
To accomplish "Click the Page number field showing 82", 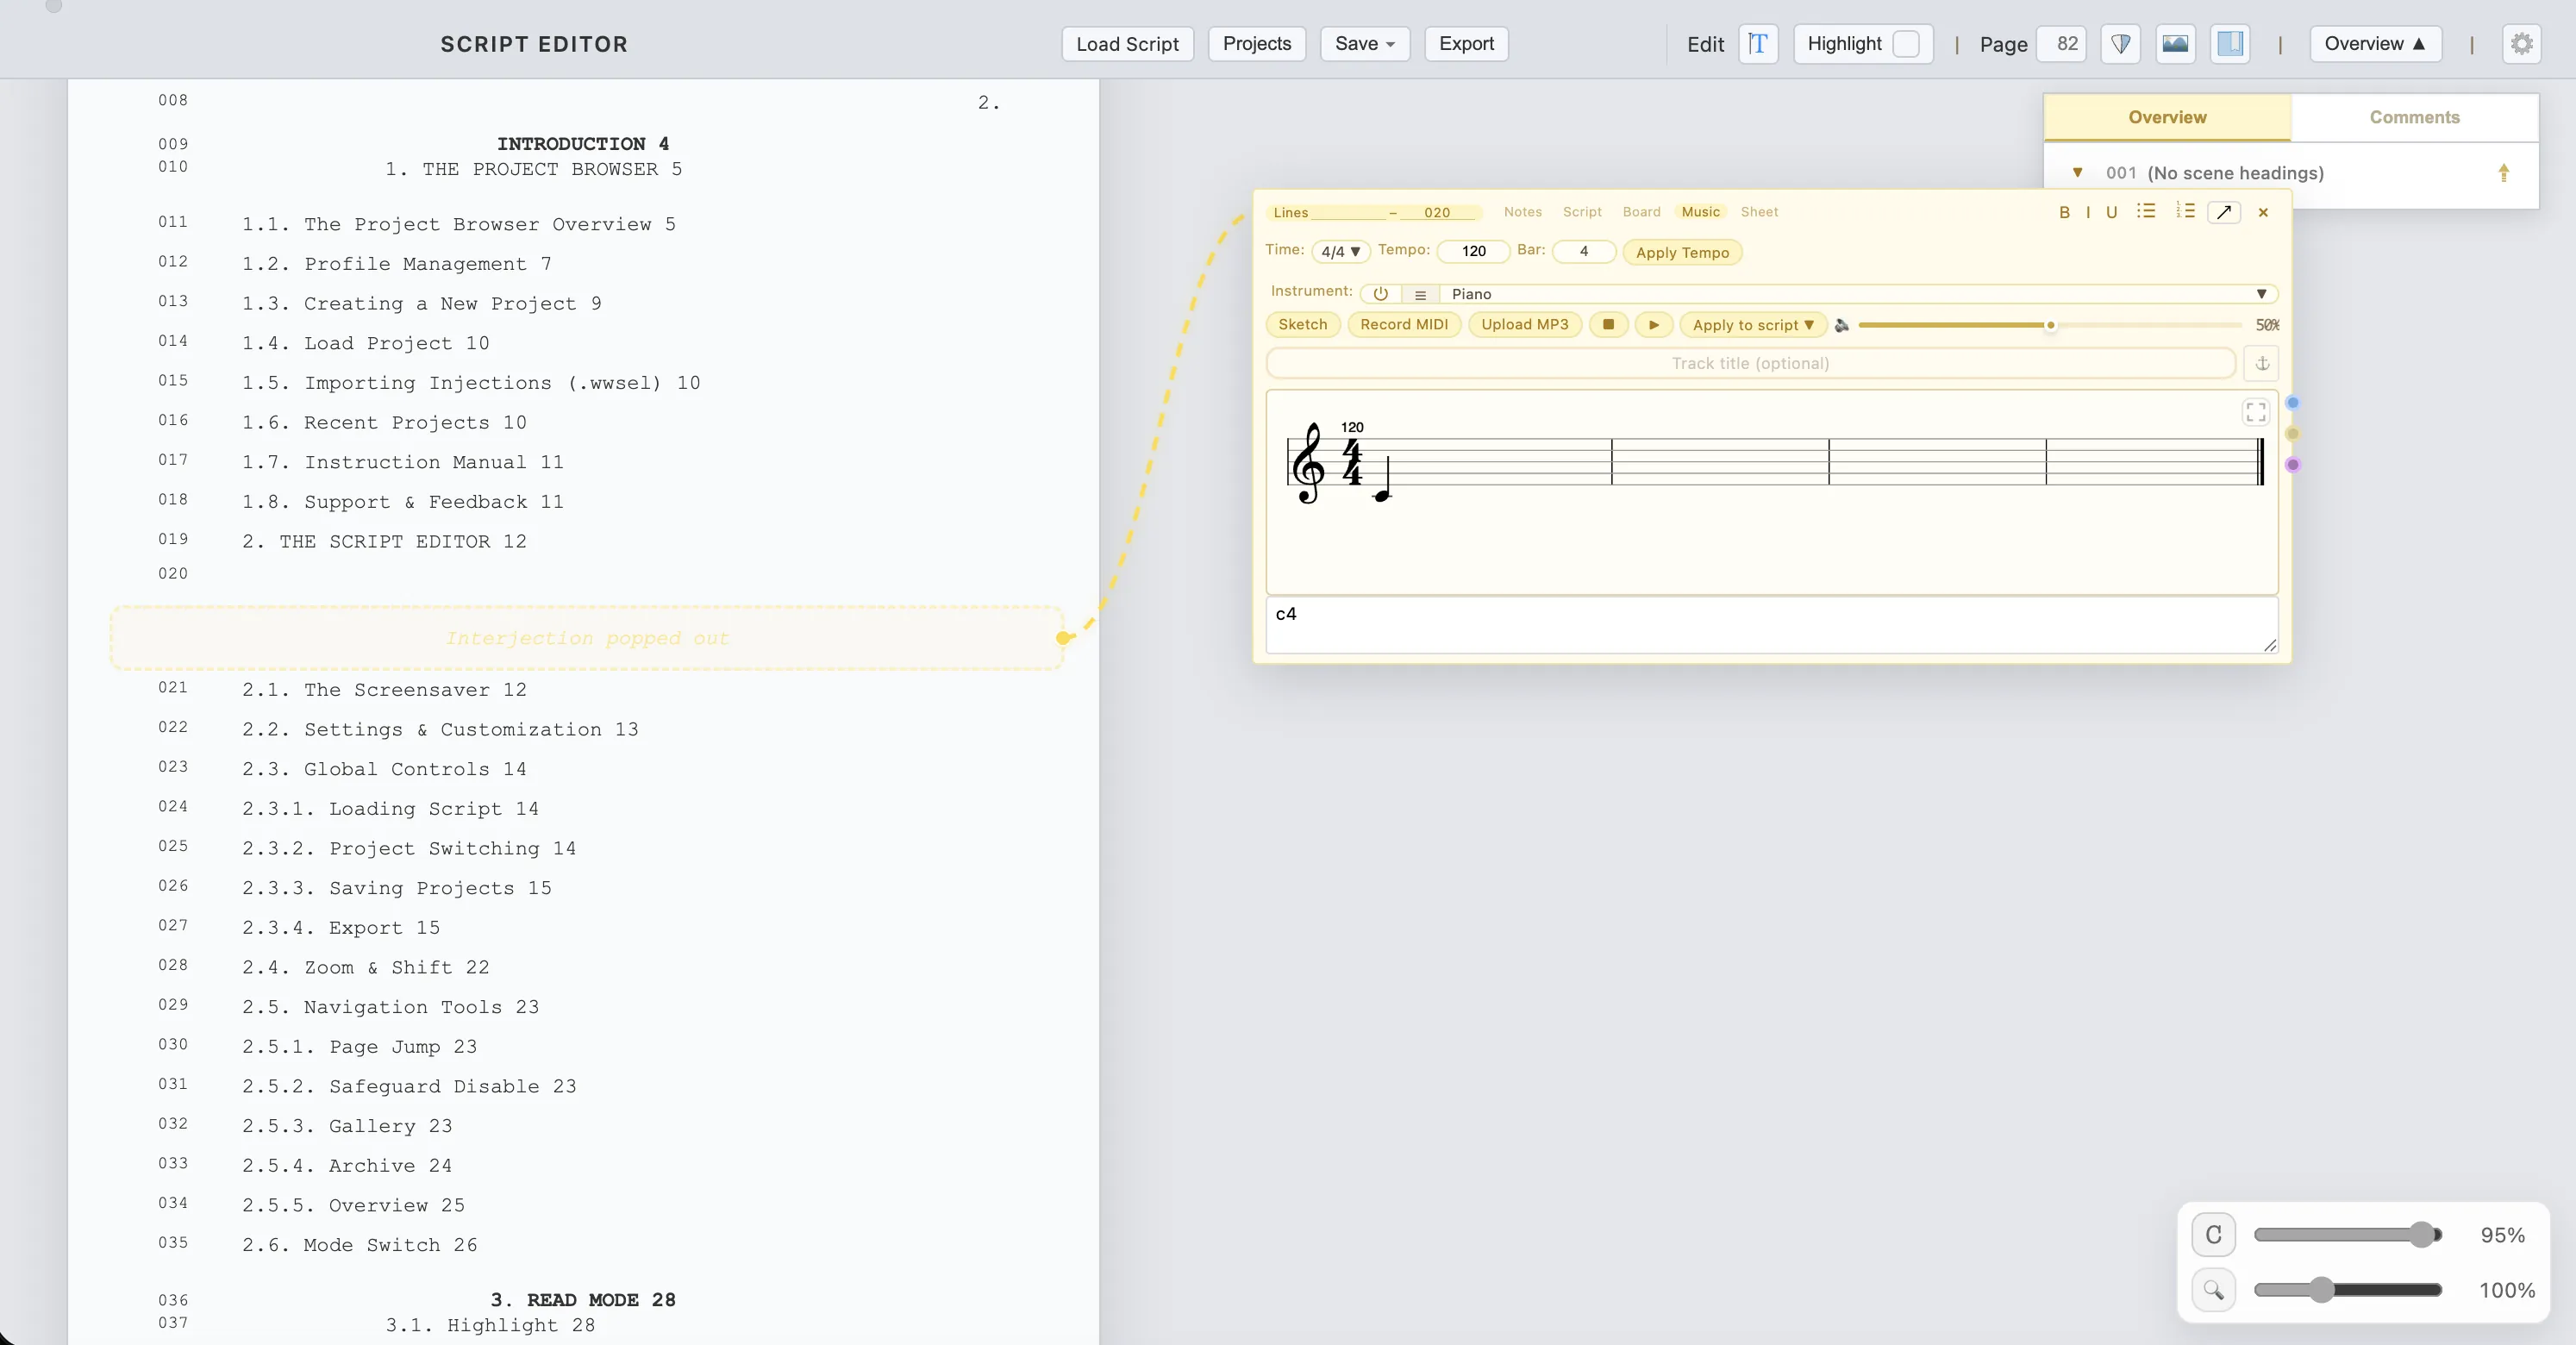I will (2061, 44).
